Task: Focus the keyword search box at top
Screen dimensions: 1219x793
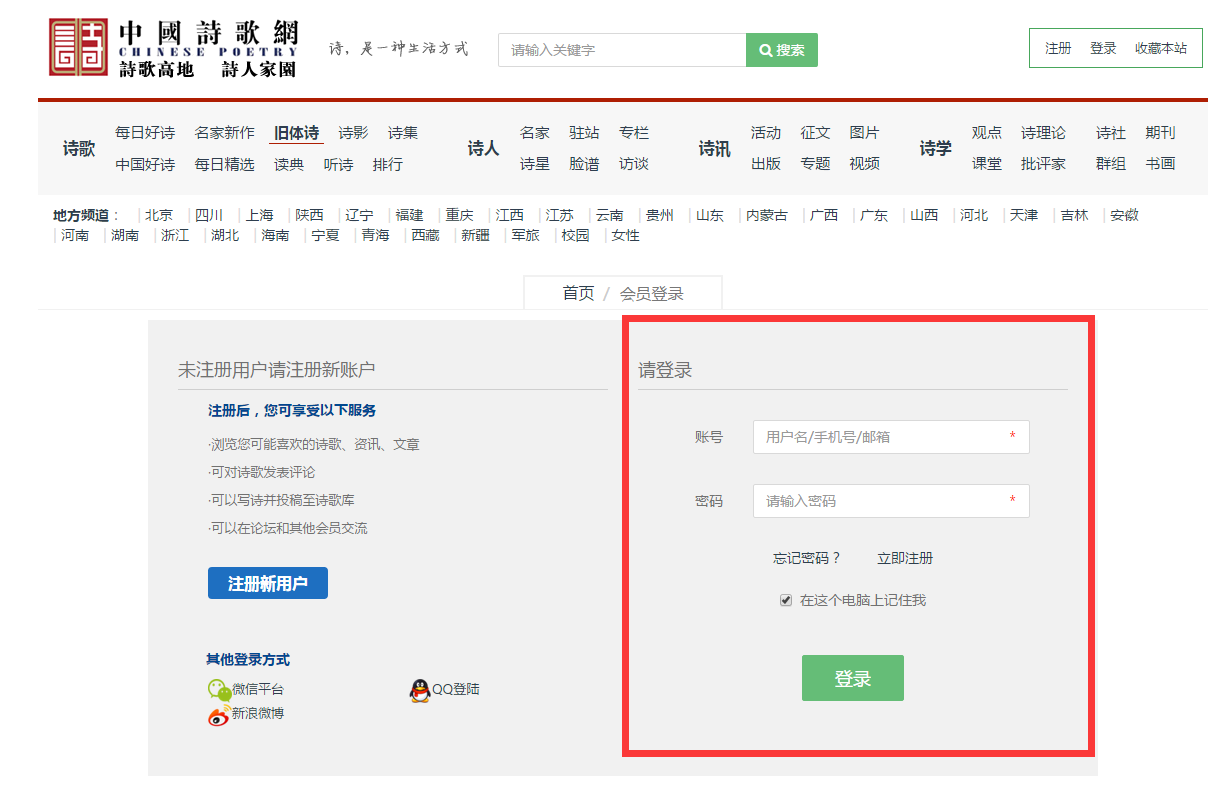Action: [622, 50]
